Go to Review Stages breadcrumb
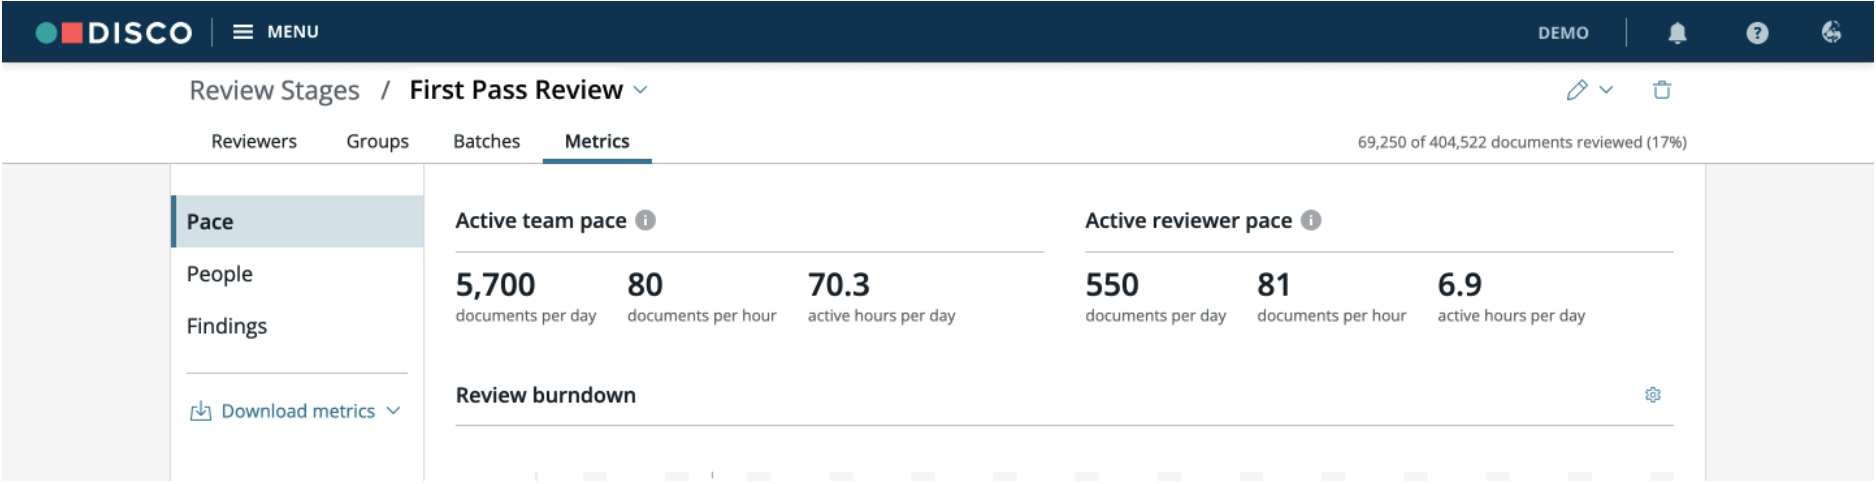 (275, 91)
